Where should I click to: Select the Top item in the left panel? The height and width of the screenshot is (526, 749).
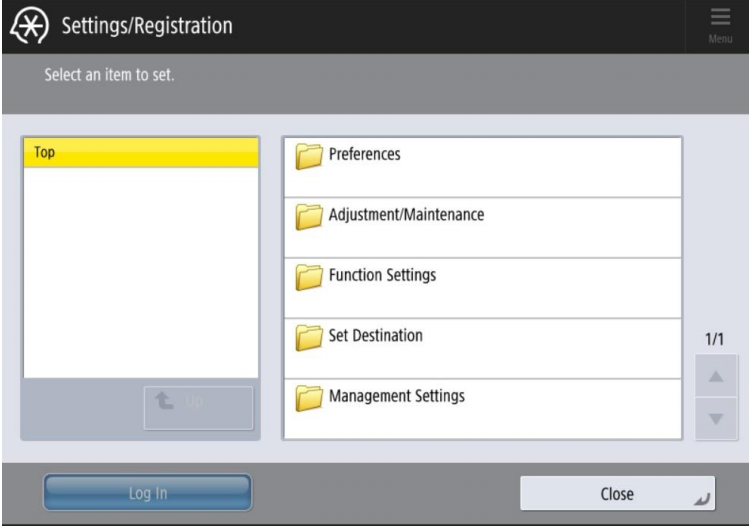[x=140, y=154]
